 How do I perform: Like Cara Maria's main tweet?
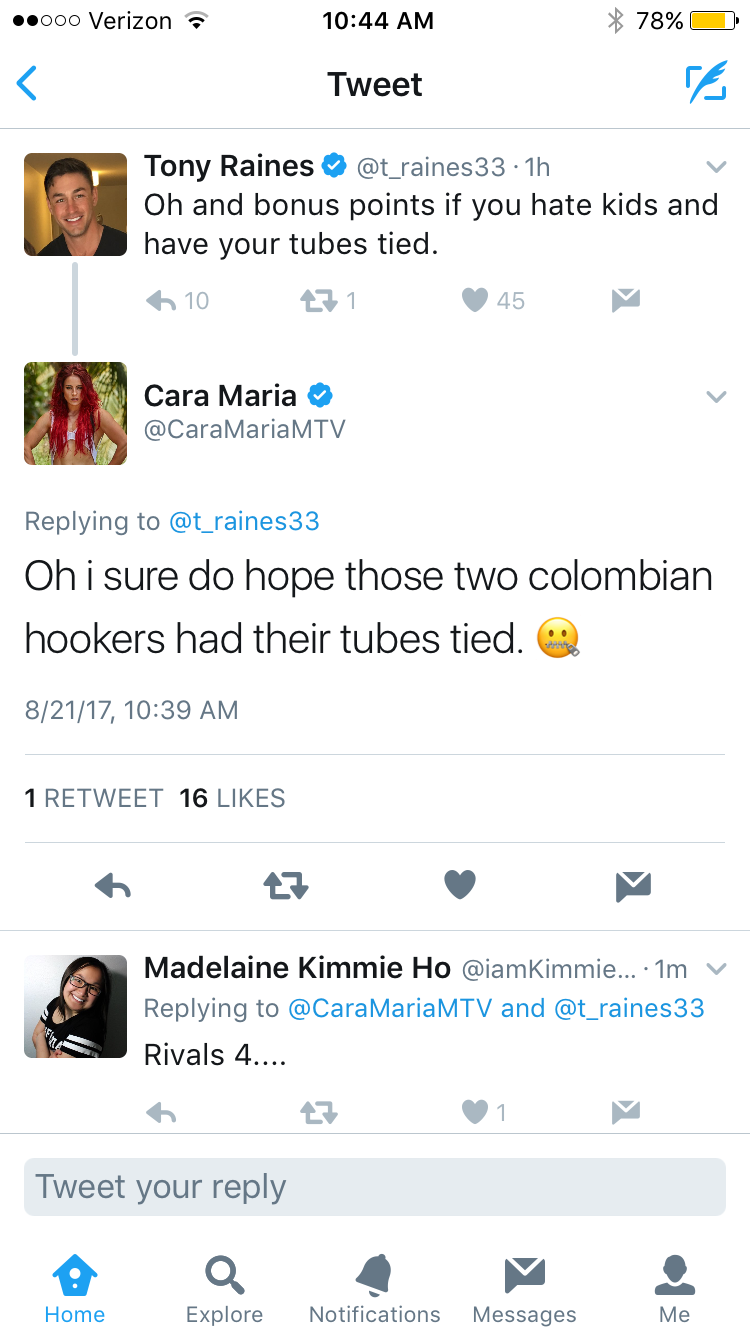pyautogui.click(x=459, y=885)
